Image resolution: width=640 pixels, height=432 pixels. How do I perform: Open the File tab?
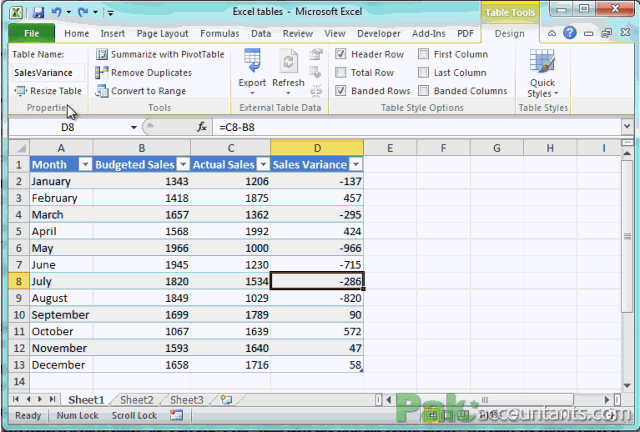31,33
